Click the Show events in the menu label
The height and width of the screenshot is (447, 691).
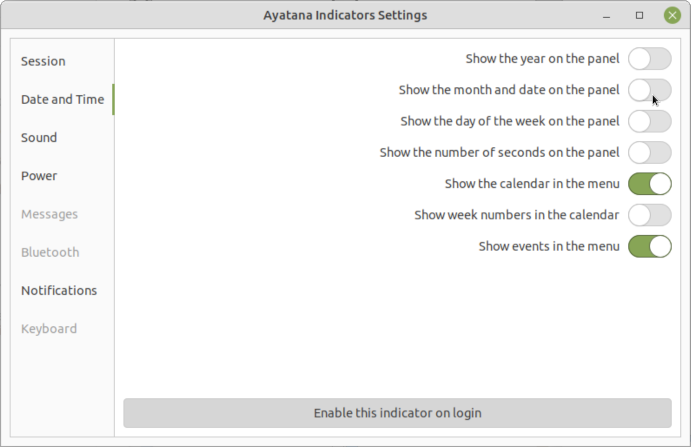point(549,246)
